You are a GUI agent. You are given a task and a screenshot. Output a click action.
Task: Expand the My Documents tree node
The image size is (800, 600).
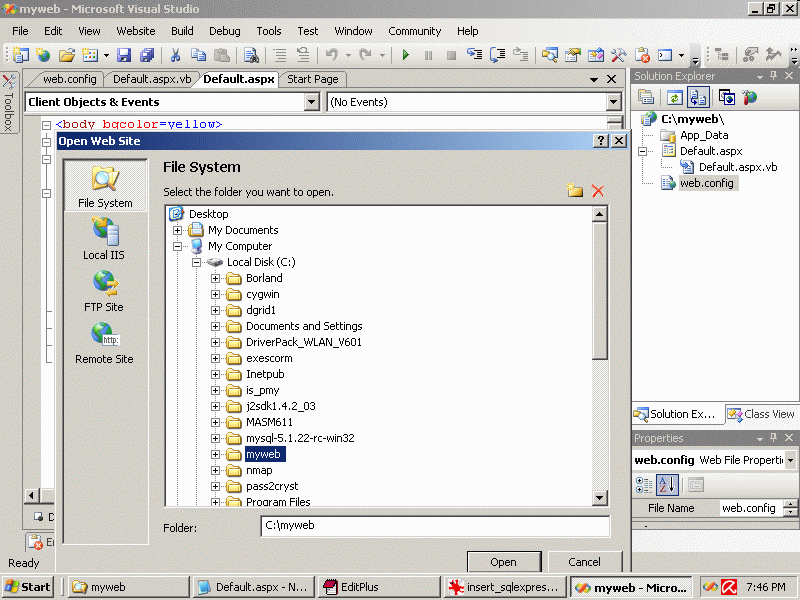[178, 230]
